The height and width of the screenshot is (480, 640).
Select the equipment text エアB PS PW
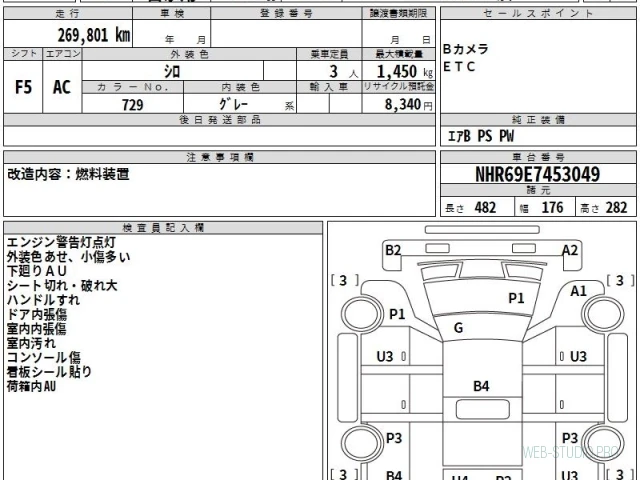tap(481, 136)
